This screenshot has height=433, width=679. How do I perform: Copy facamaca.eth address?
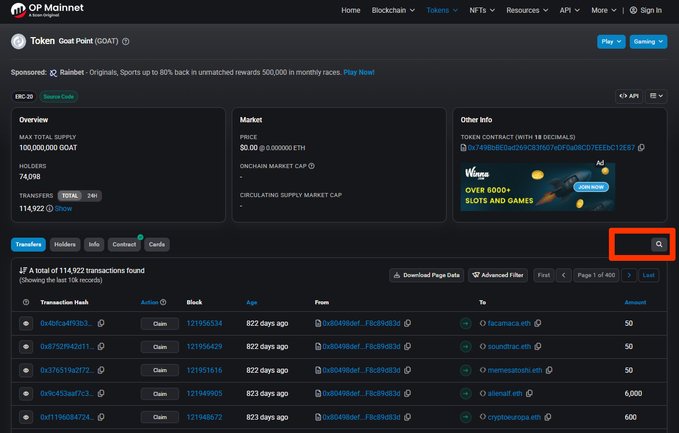click(x=537, y=323)
